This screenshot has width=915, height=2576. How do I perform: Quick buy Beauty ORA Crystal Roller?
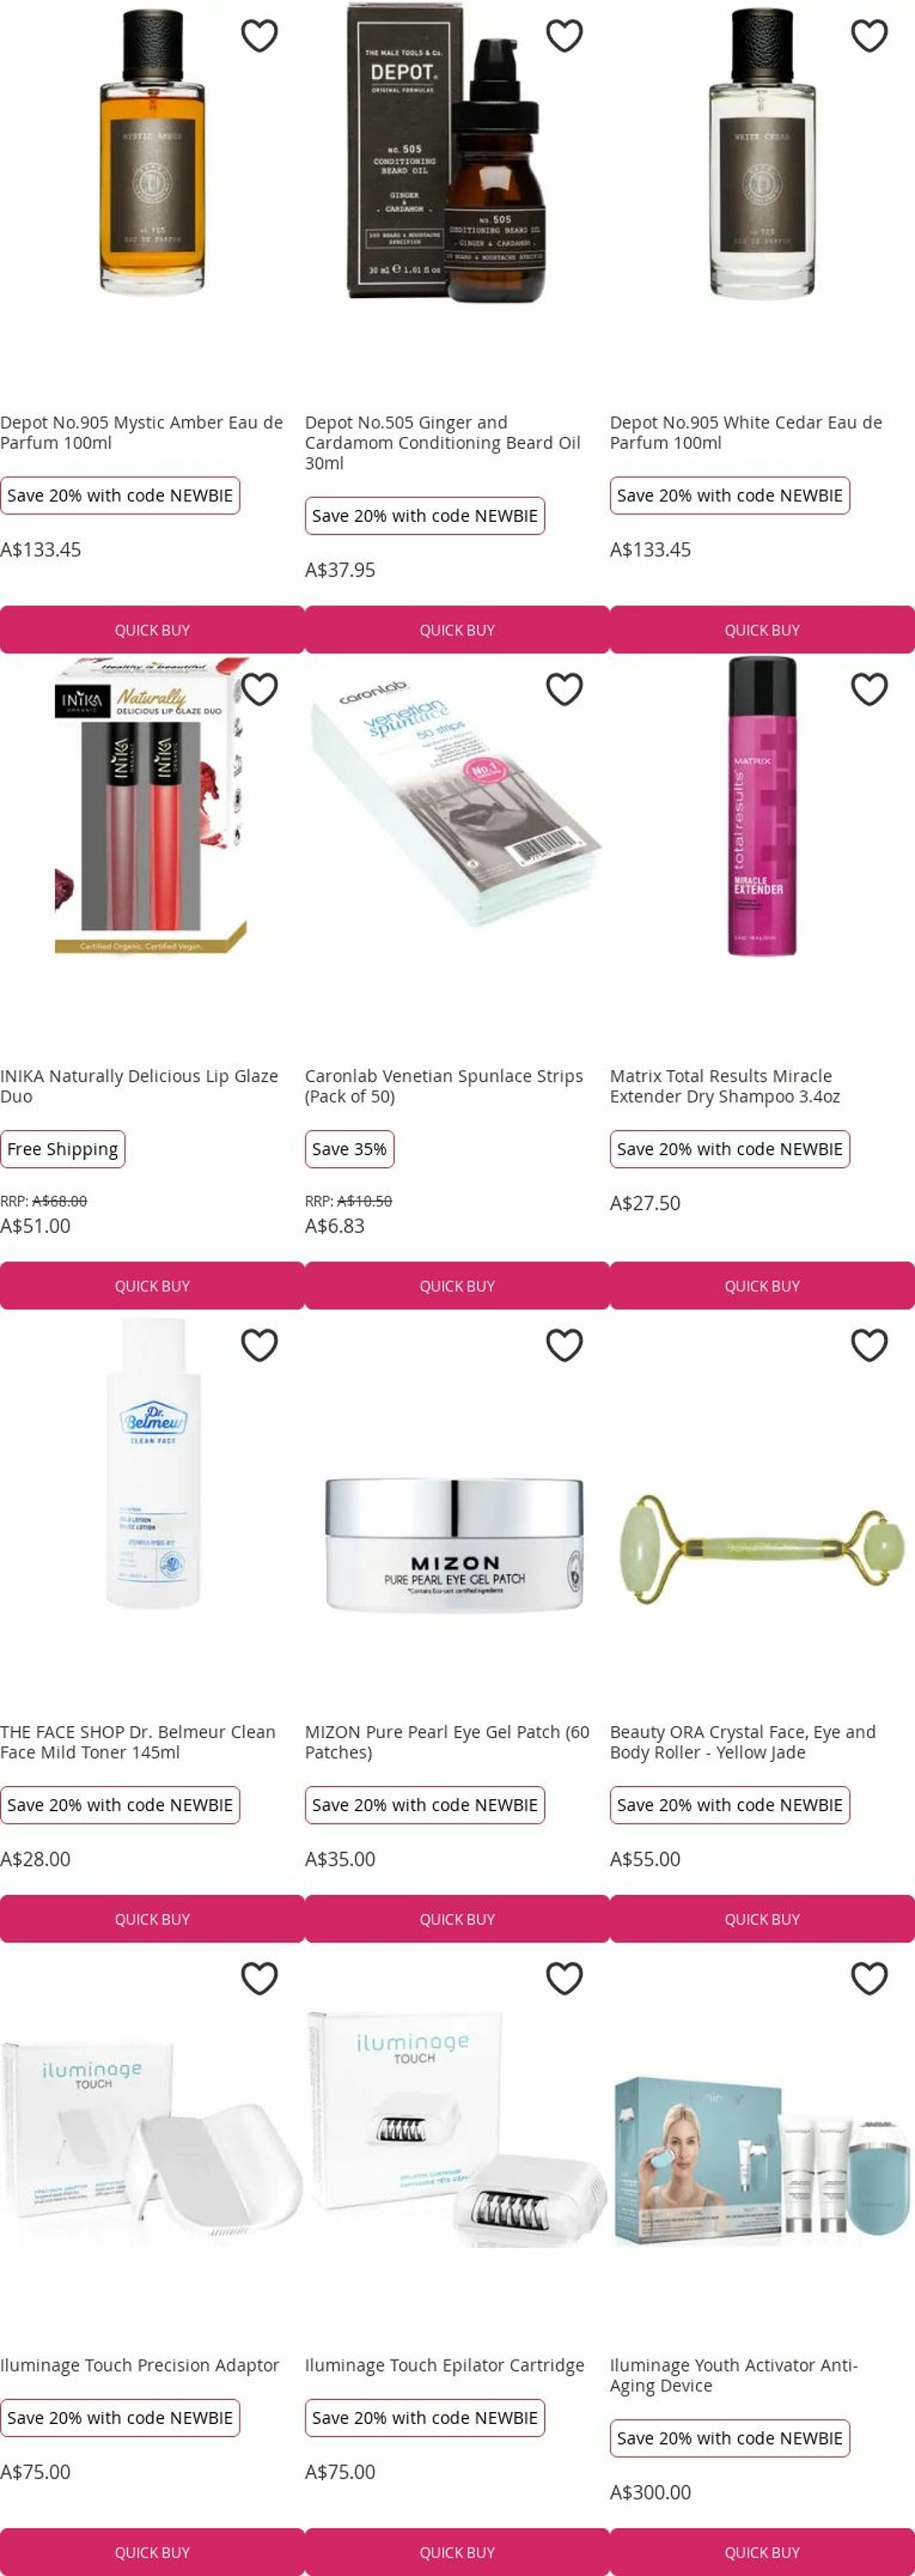pos(762,1919)
